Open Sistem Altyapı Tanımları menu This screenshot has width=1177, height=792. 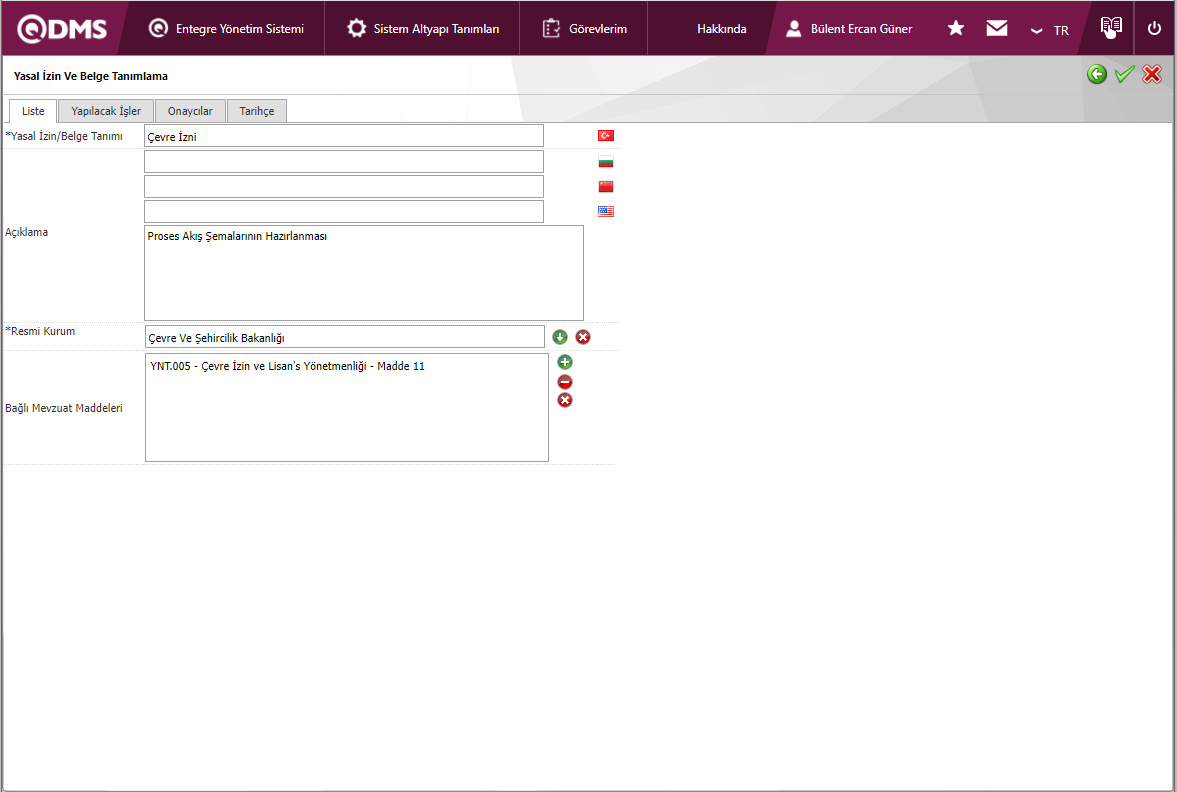[423, 29]
